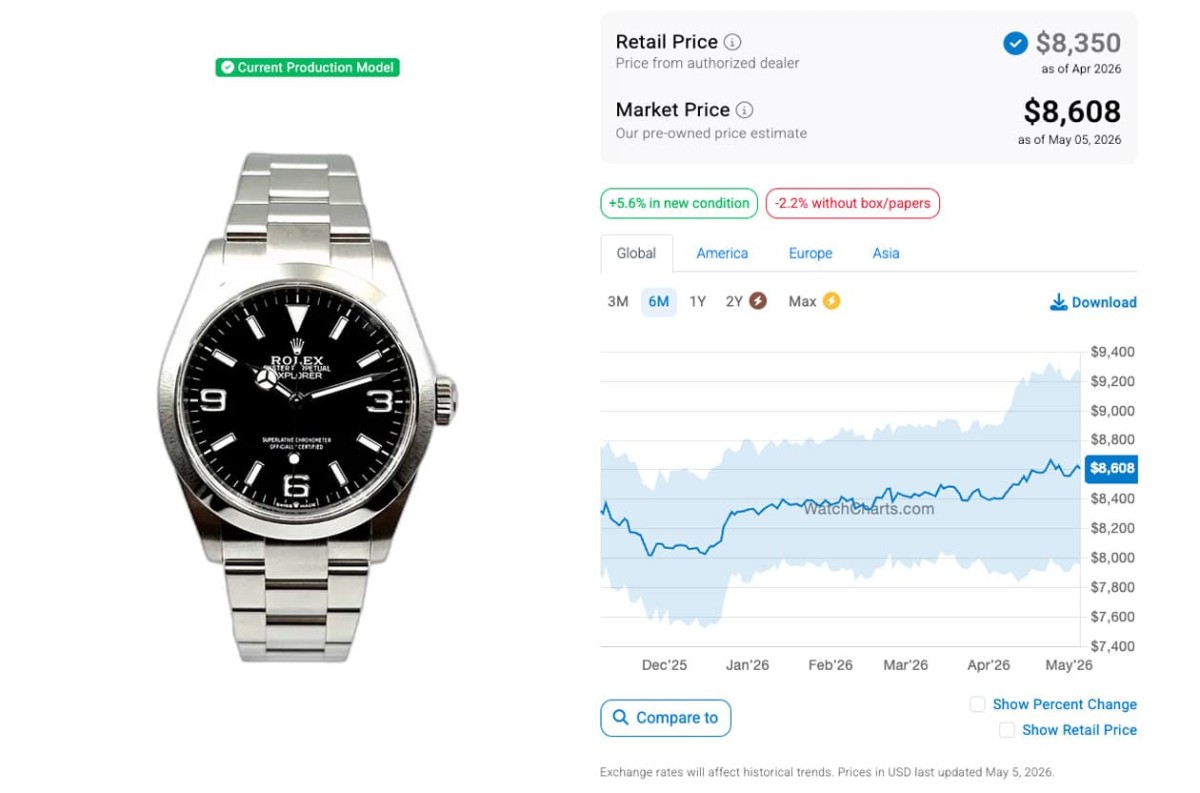Open the Asia region tab

pyautogui.click(x=886, y=253)
